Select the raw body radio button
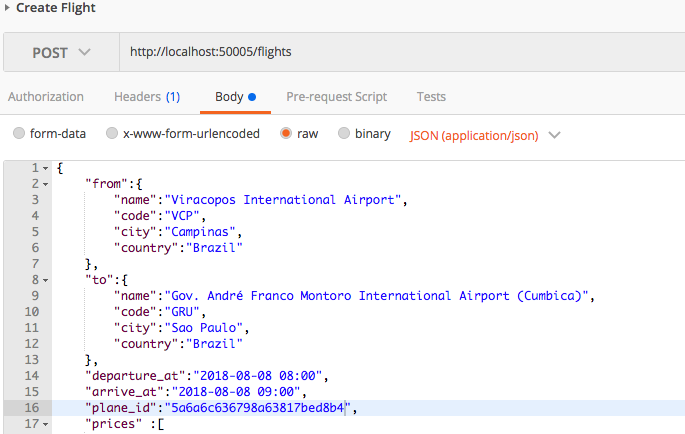 pyautogui.click(x=286, y=133)
